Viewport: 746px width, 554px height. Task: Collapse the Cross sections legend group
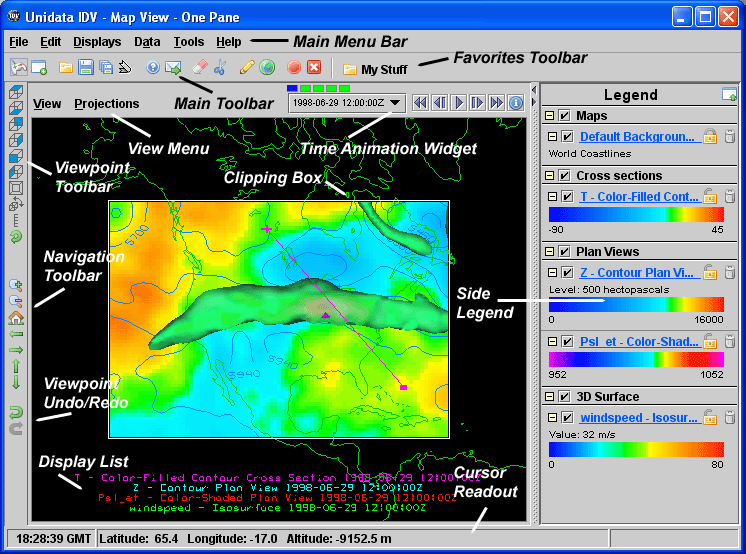(x=550, y=176)
